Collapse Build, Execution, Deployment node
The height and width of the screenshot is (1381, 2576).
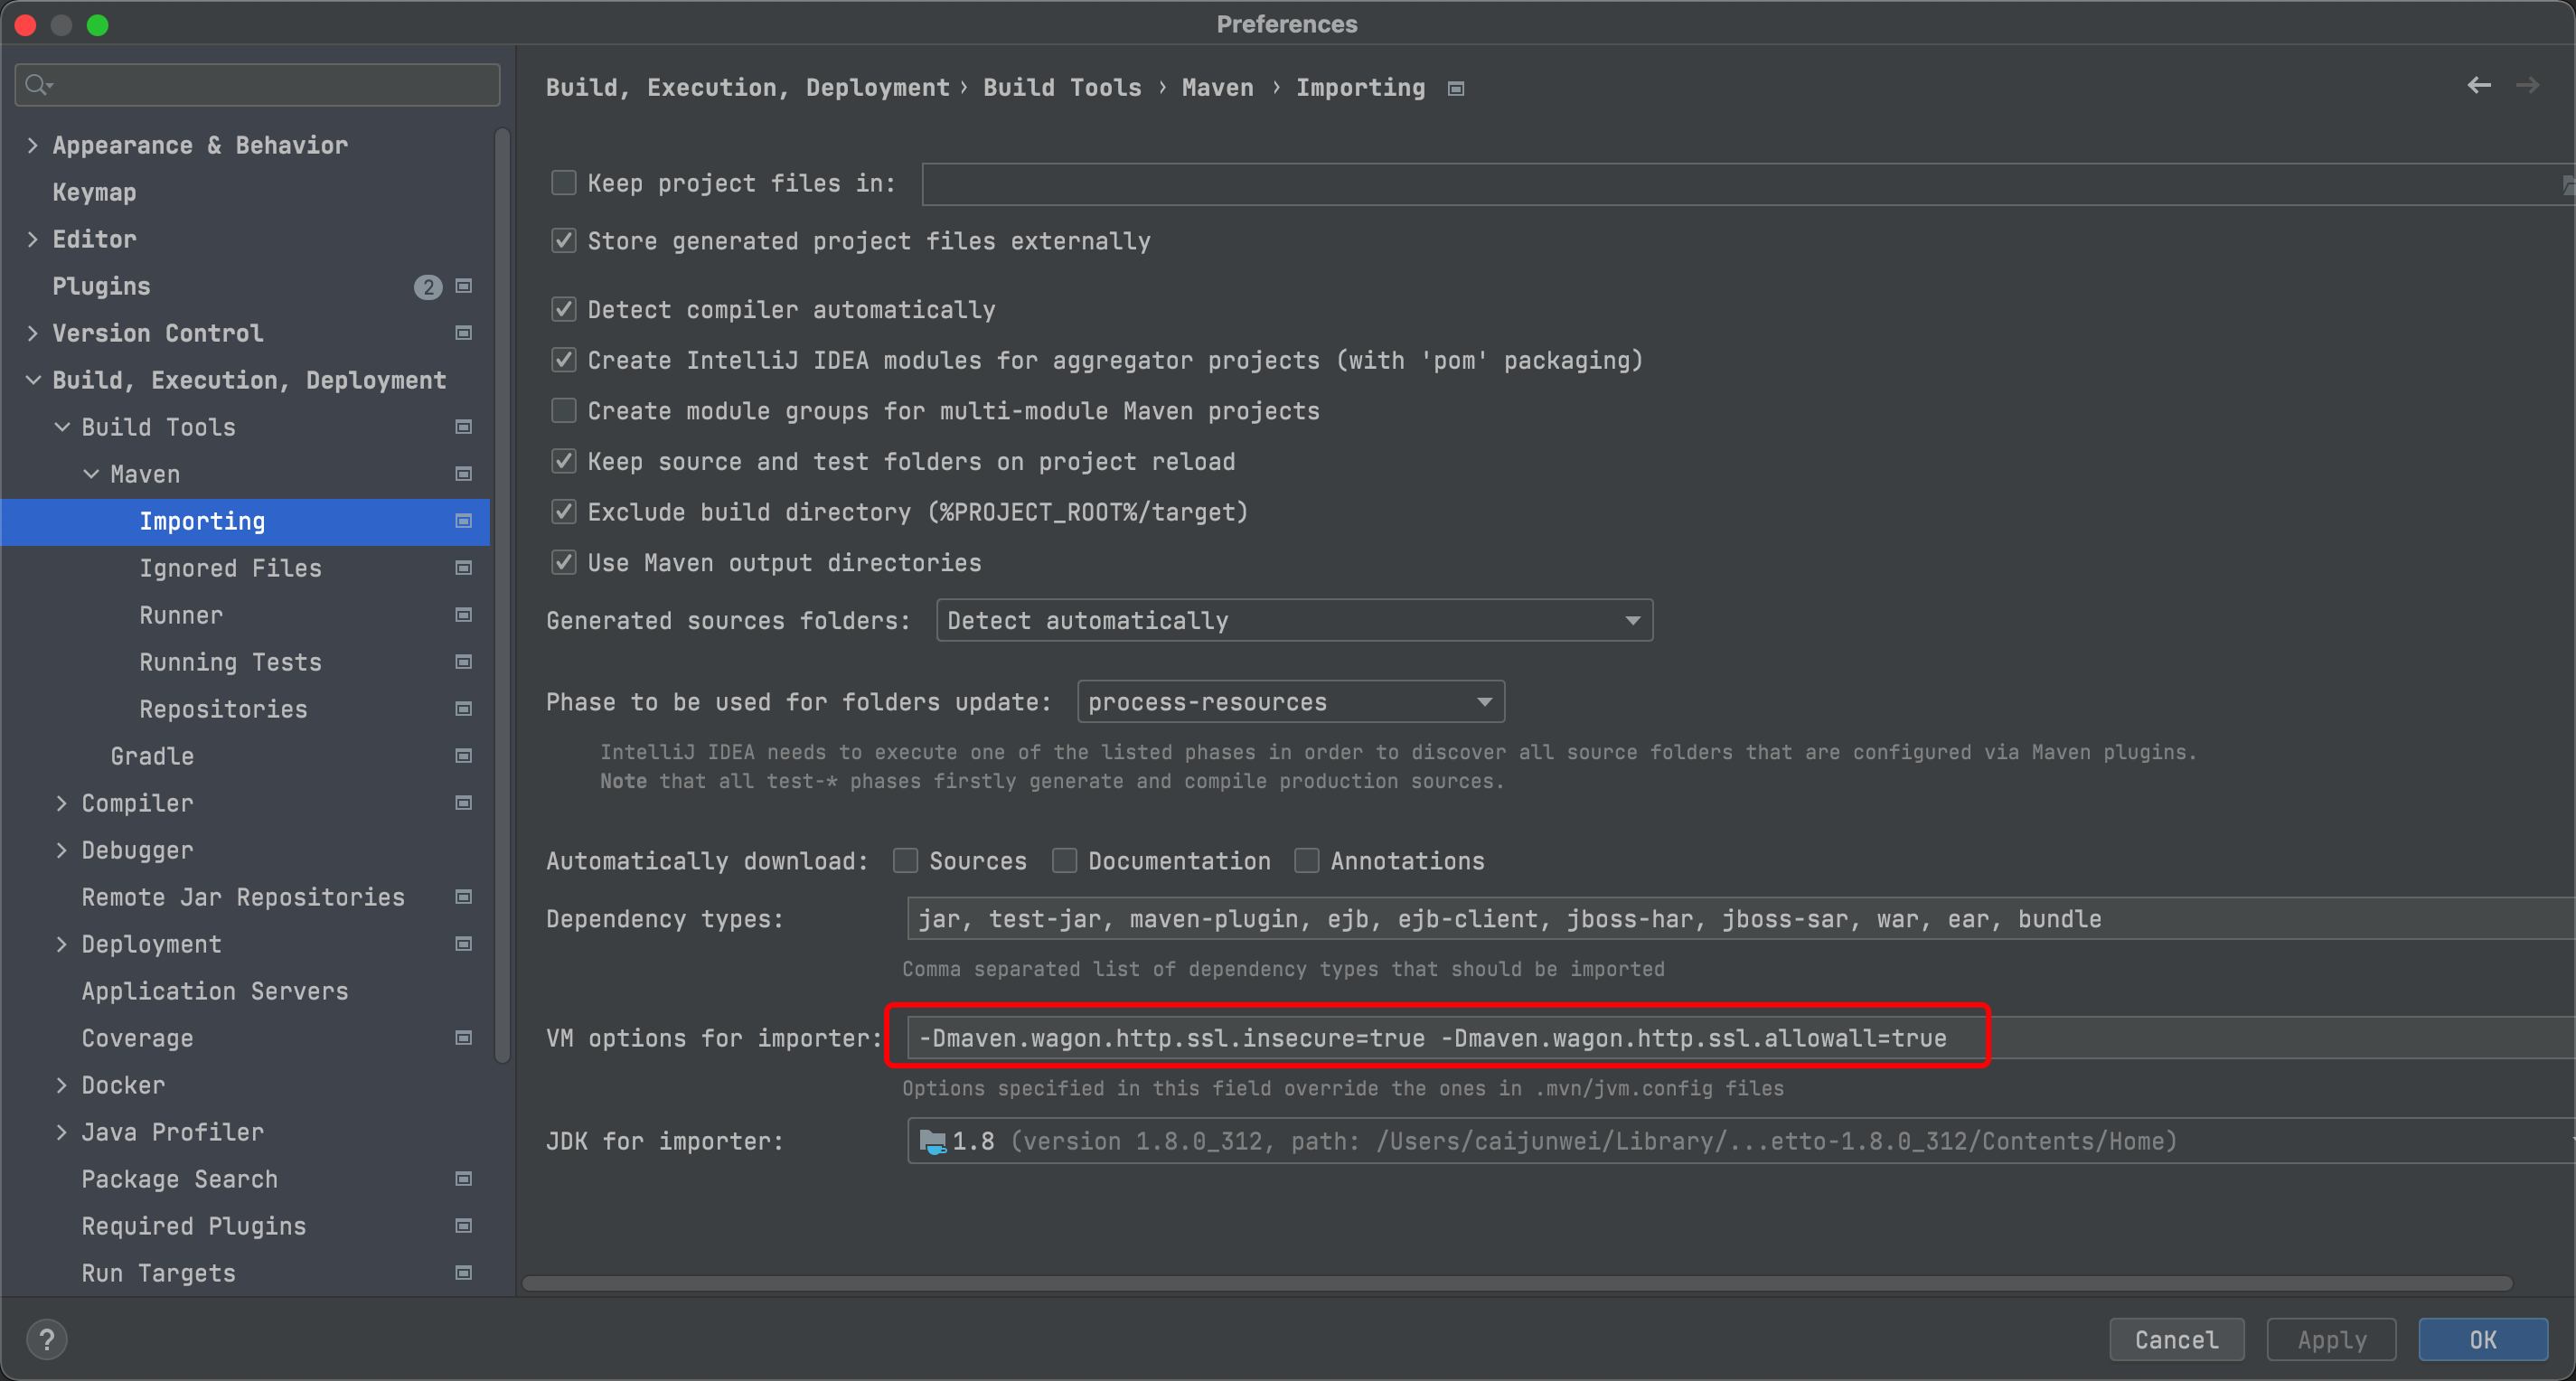point(33,380)
